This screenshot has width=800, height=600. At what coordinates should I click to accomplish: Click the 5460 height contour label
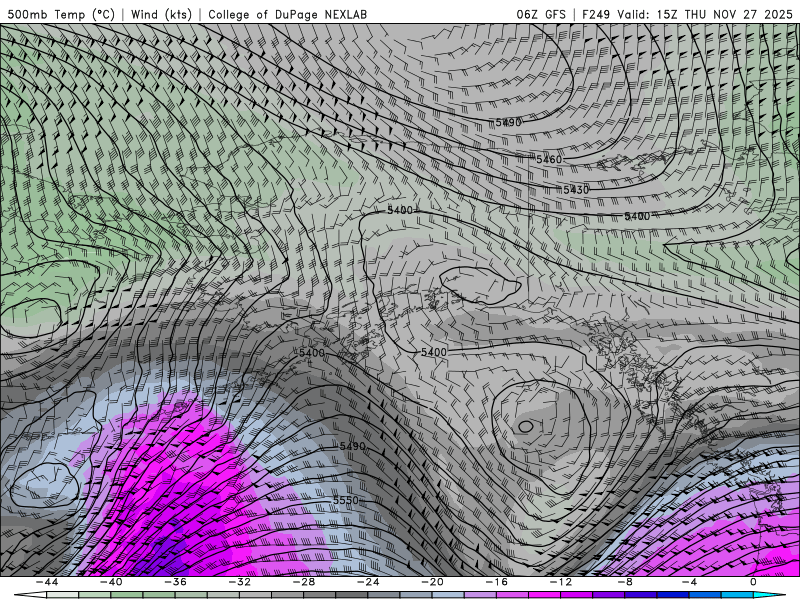549,160
